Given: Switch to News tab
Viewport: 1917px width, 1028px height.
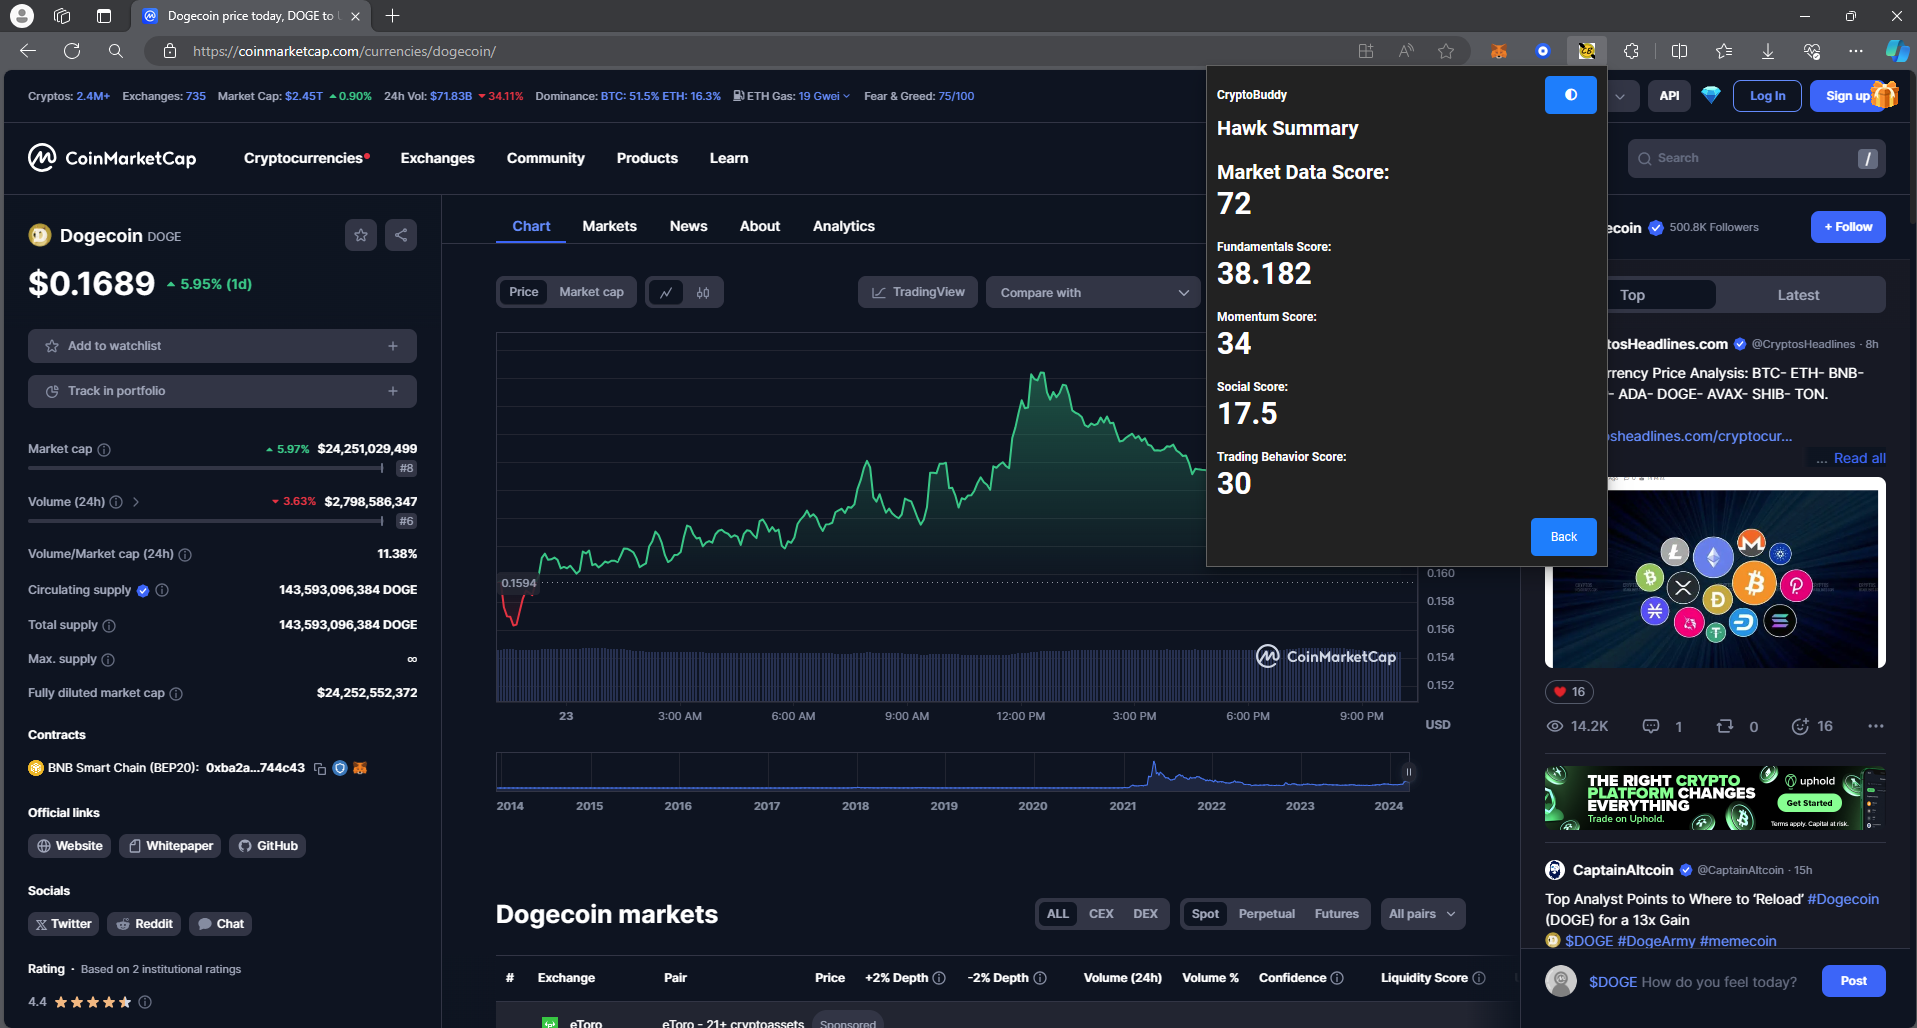Looking at the screenshot, I should click(x=688, y=226).
